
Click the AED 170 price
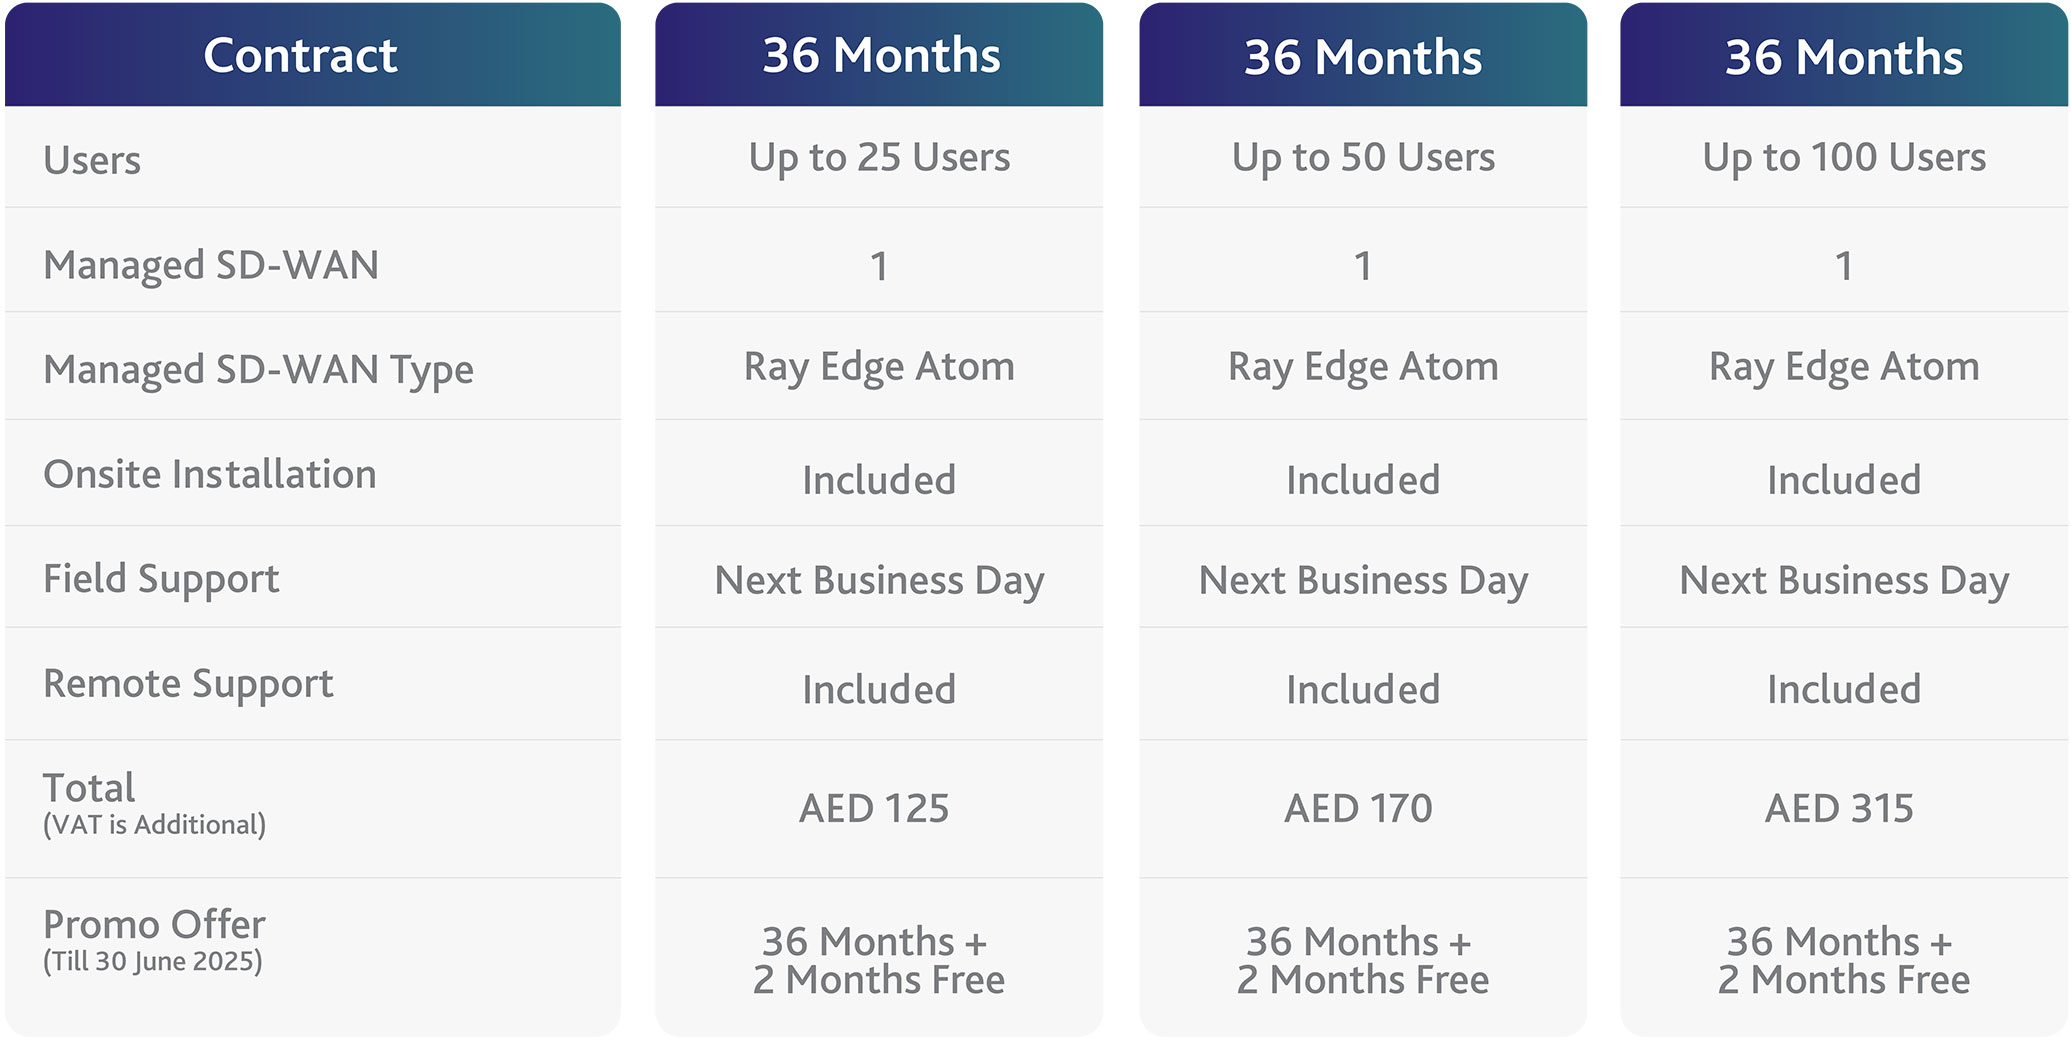(1358, 808)
